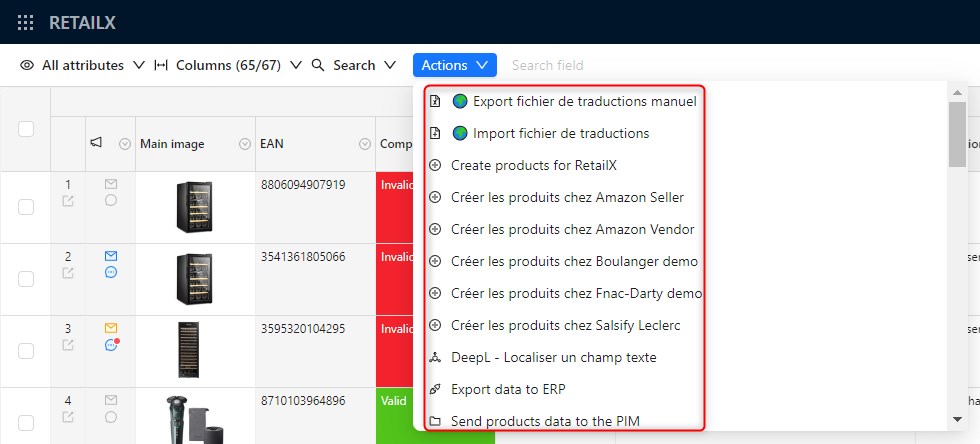Open row 4 edit link icon
This screenshot has width=980, height=444.
[68, 417]
